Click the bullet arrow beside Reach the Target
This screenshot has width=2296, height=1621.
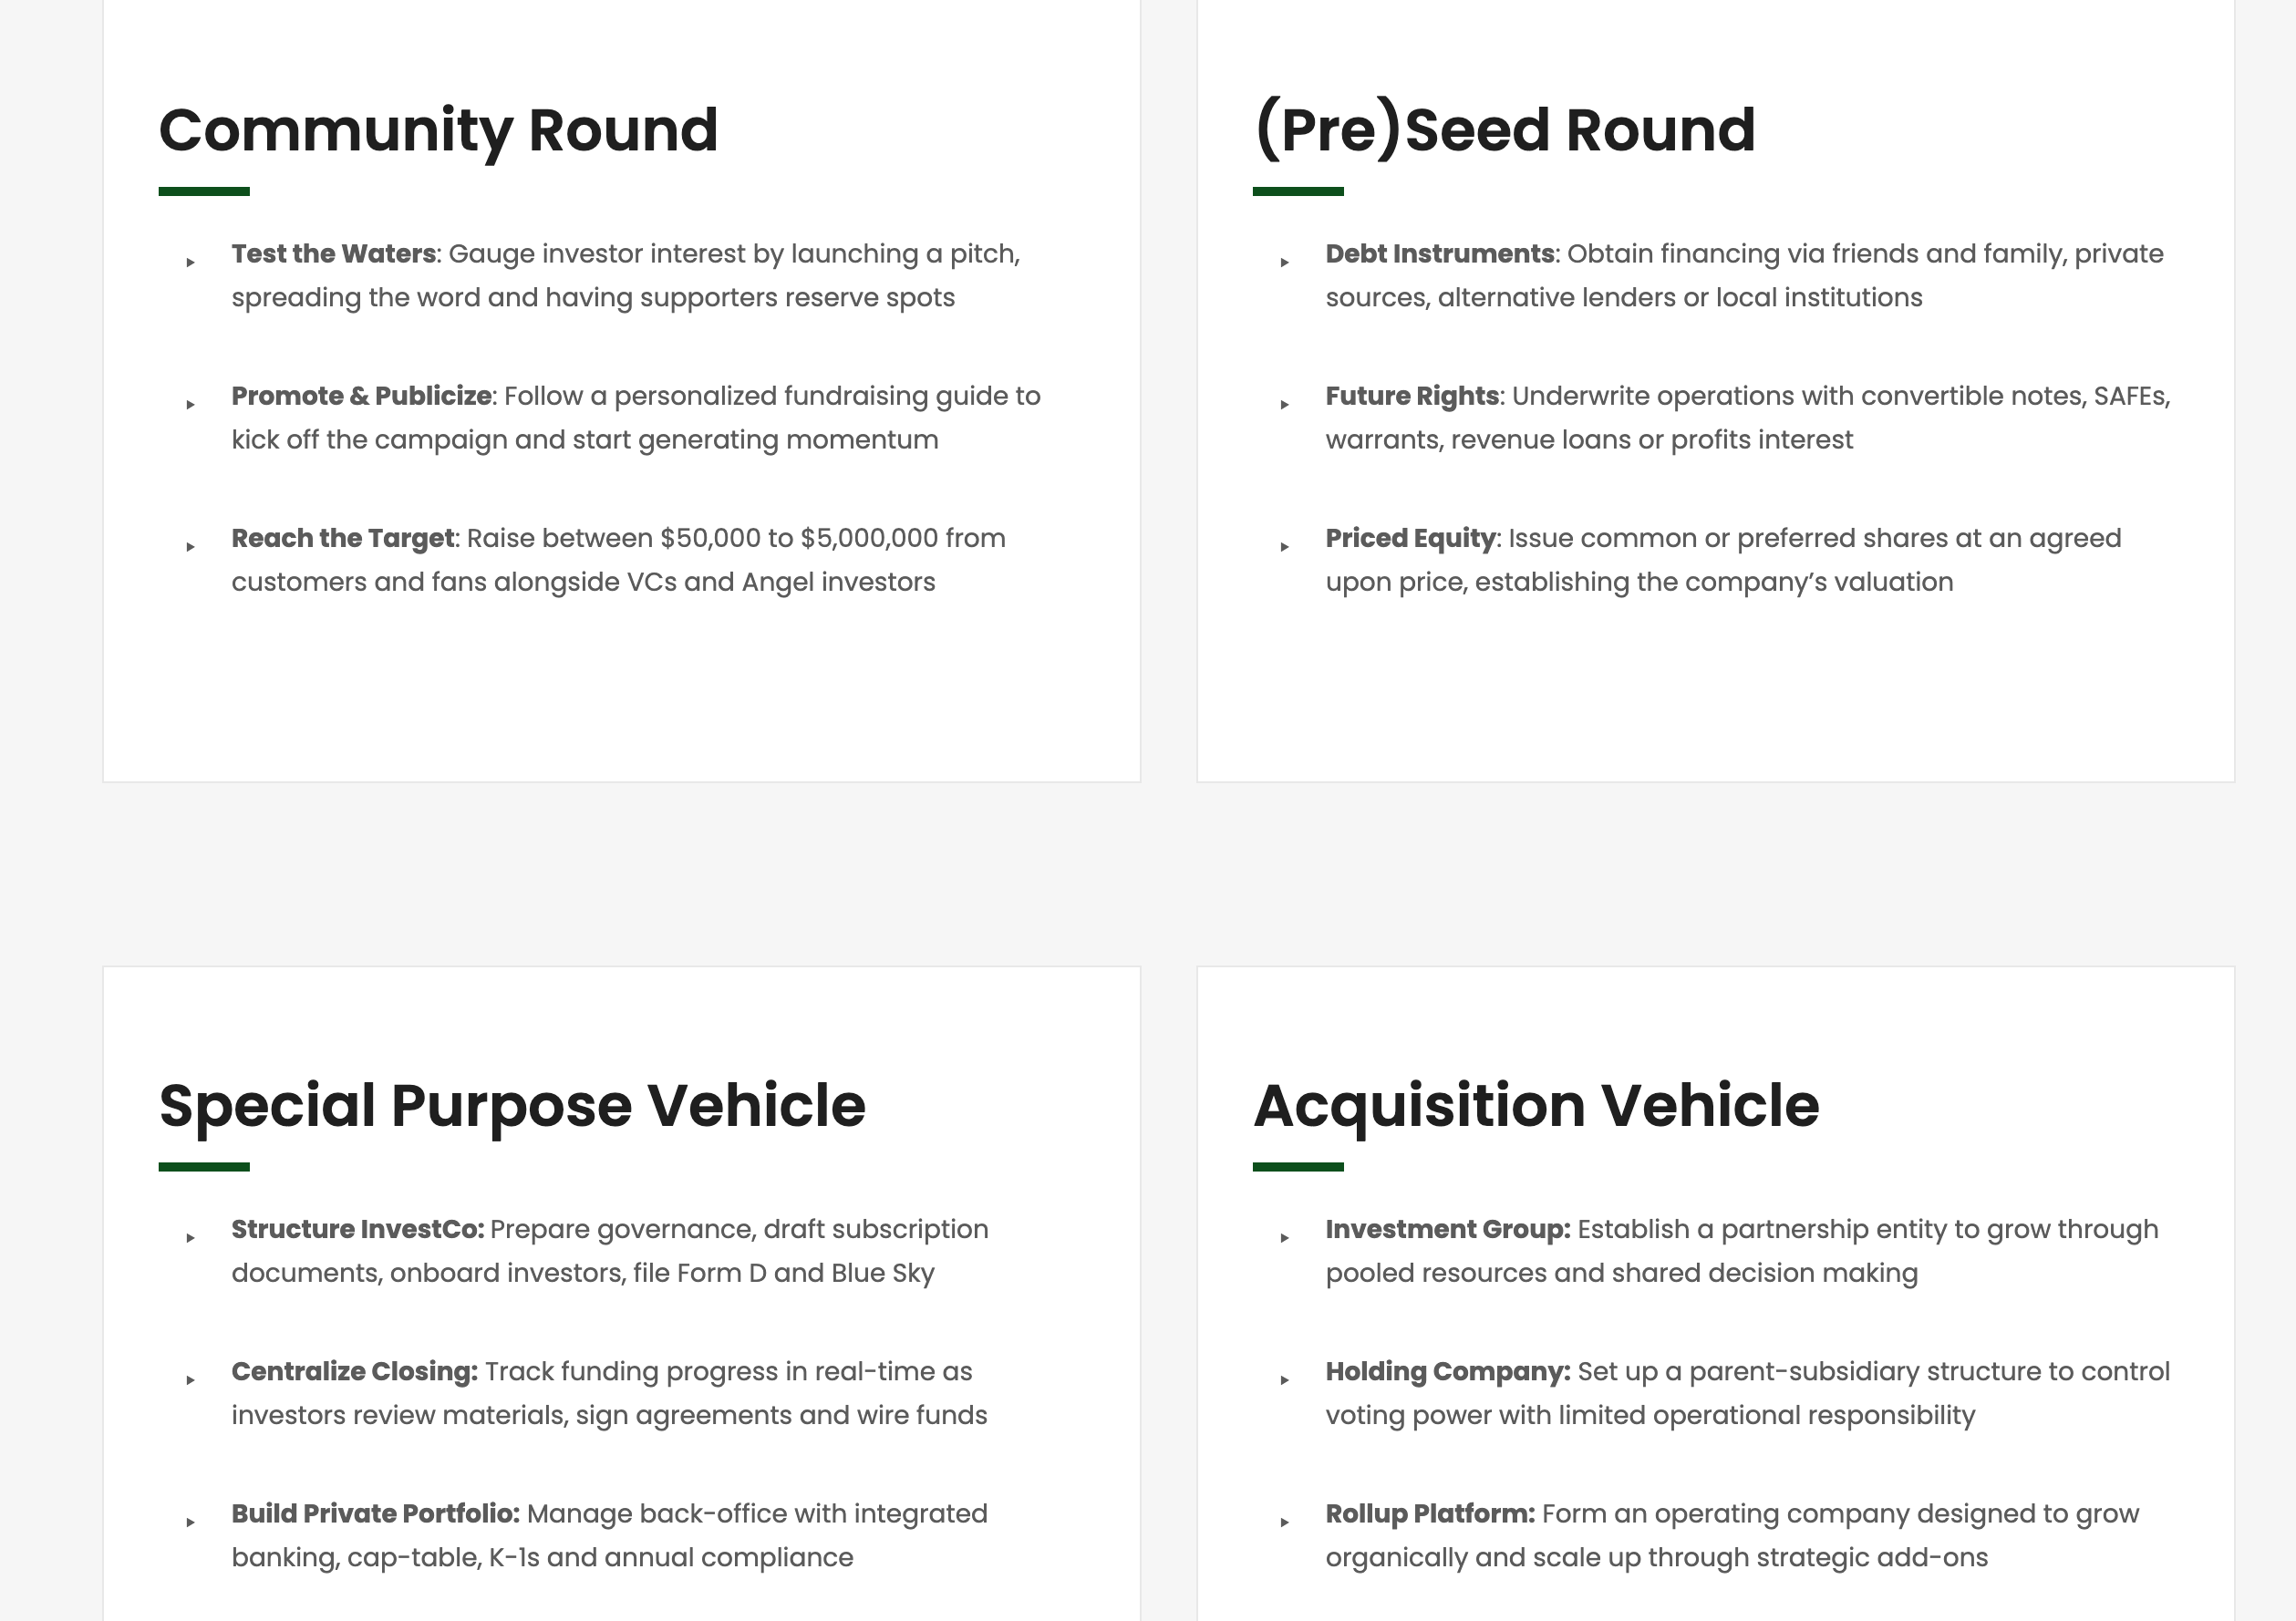(x=190, y=547)
